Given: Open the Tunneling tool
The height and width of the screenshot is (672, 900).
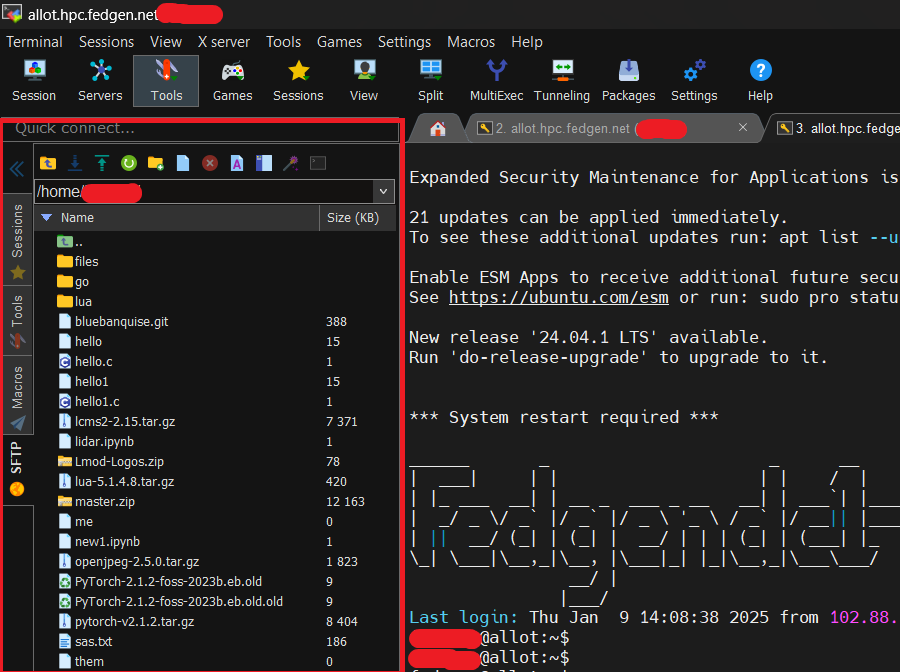Looking at the screenshot, I should coord(562,81).
